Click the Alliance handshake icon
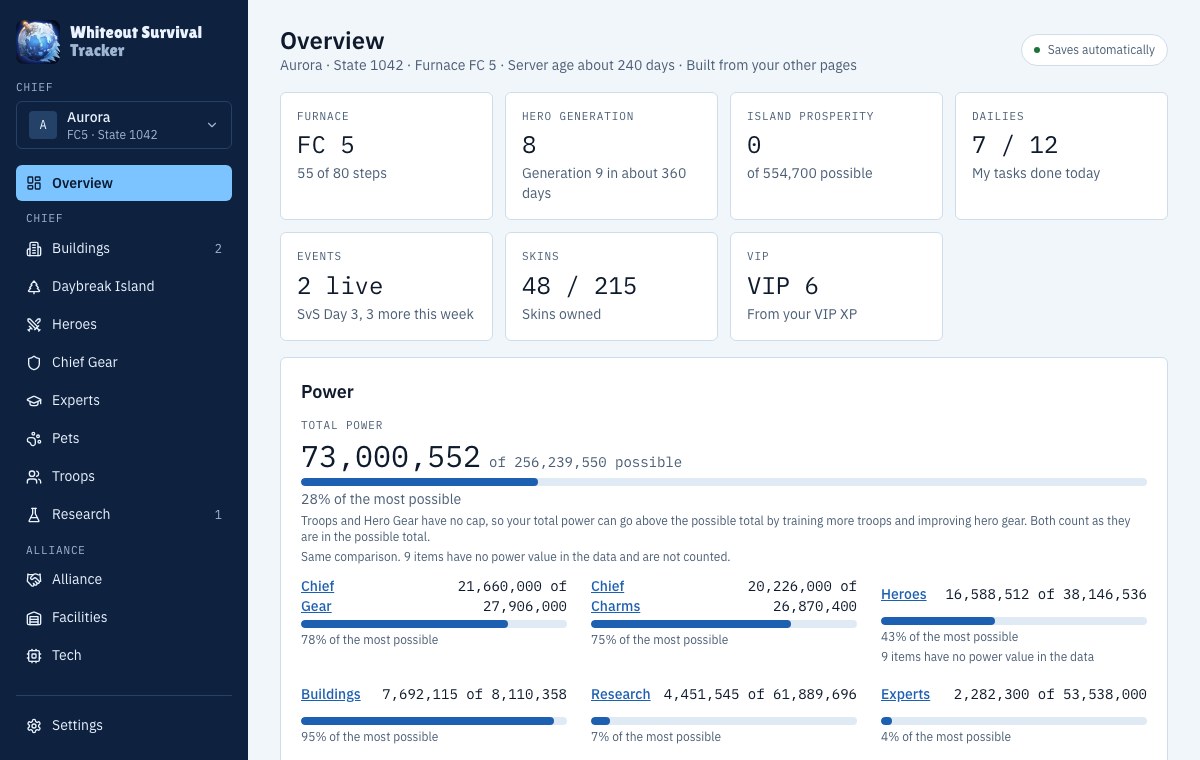Viewport: 1200px width, 760px height. [x=34, y=579]
